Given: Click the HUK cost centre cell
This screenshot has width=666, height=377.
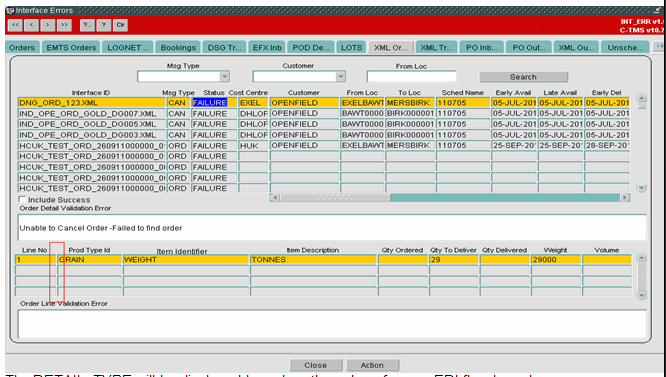Looking at the screenshot, I should (x=253, y=146).
